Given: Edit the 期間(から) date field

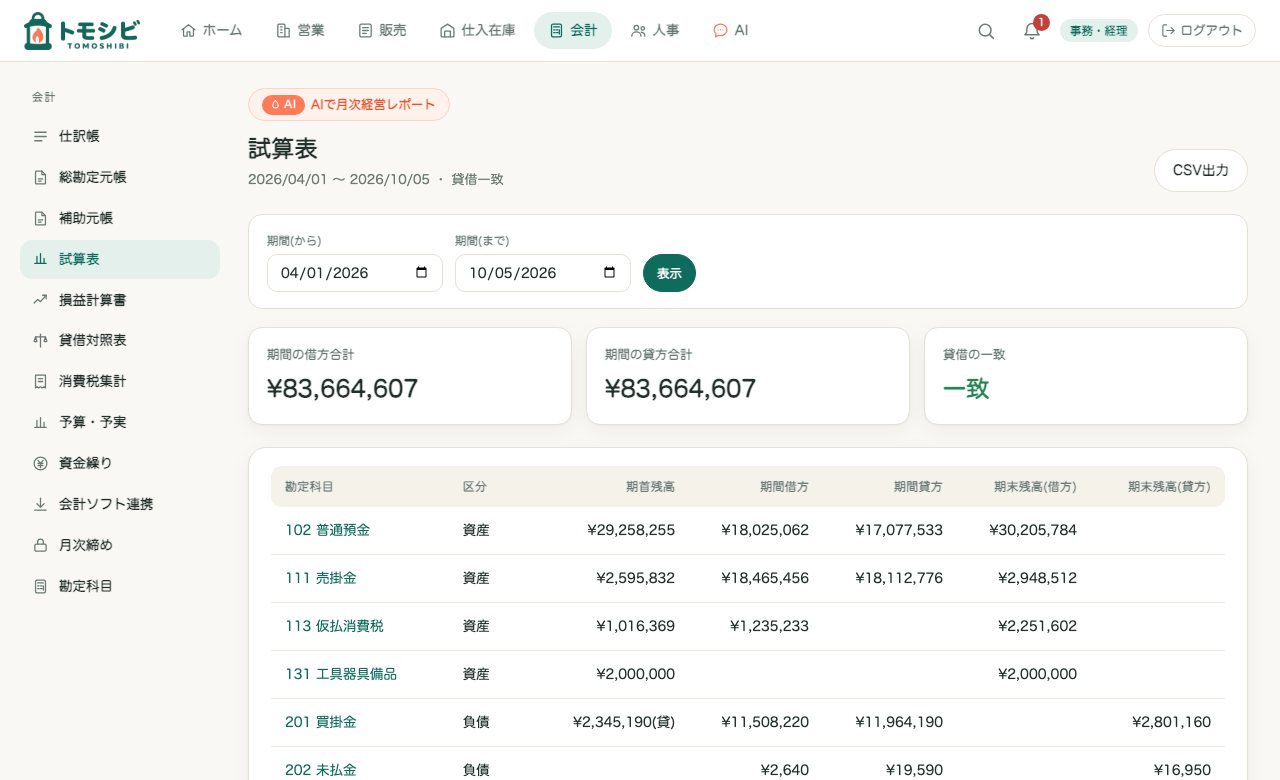Looking at the screenshot, I should coord(355,273).
